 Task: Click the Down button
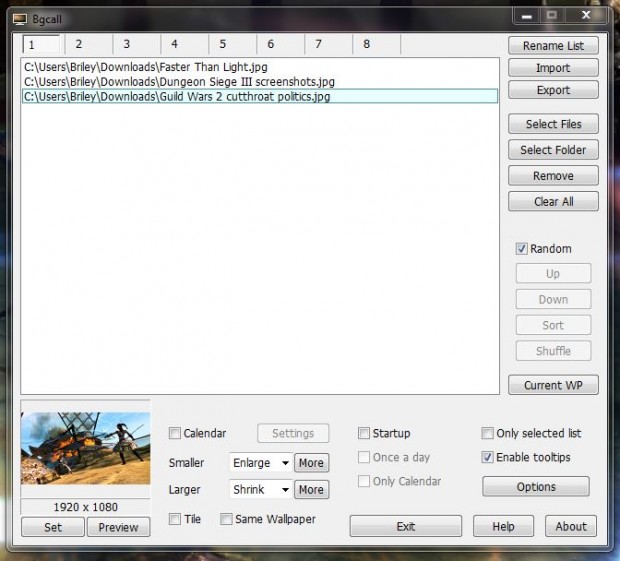tap(553, 299)
